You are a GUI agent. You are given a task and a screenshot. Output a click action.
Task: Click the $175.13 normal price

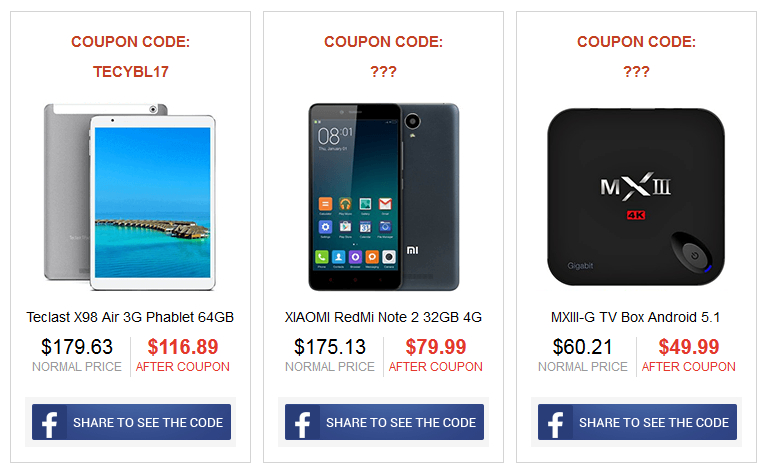pyautogui.click(x=330, y=347)
